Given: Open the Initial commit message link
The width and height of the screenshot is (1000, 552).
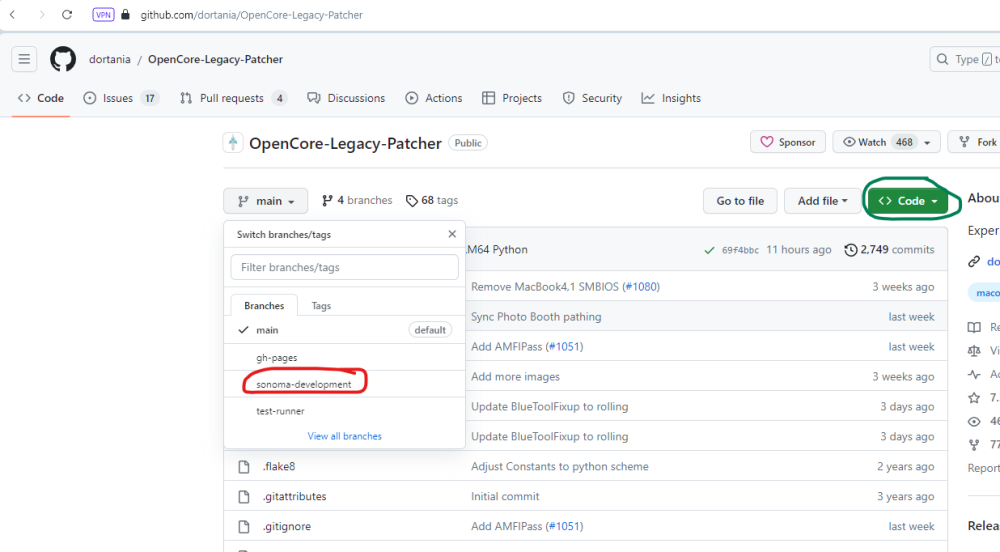Looking at the screenshot, I should click(x=505, y=497).
